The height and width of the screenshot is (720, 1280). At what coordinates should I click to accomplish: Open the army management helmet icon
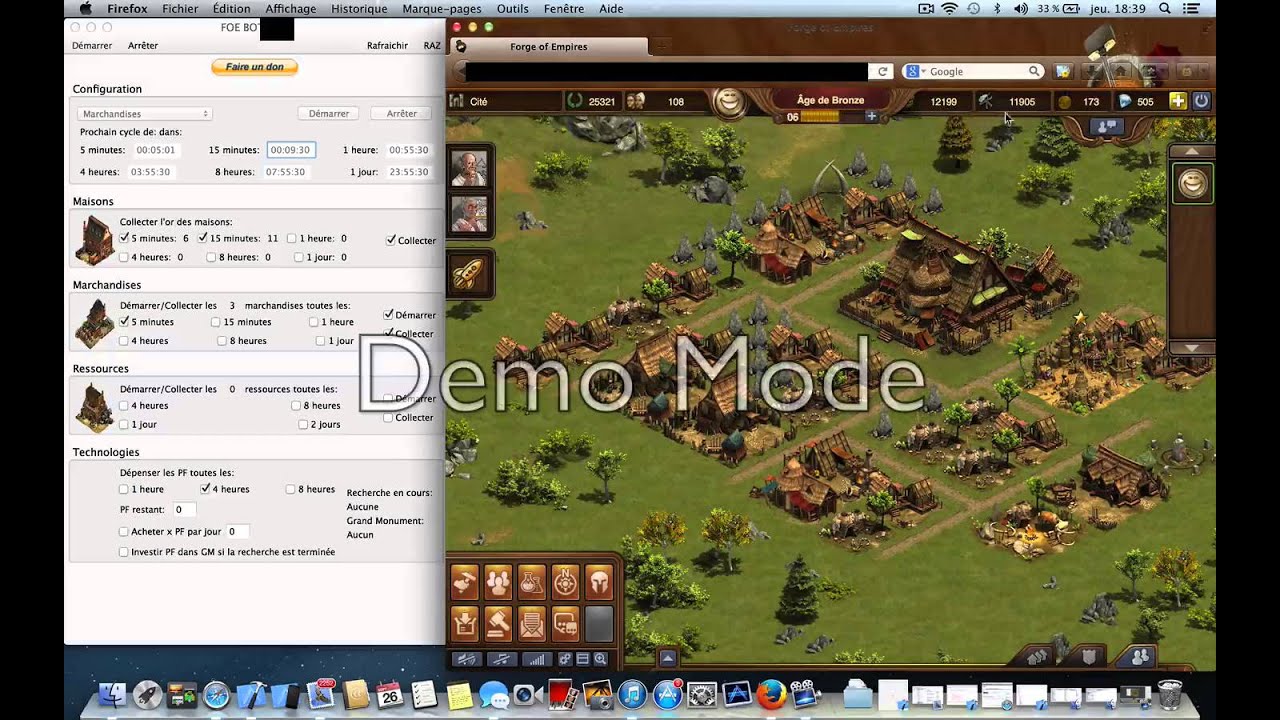pyautogui.click(x=598, y=581)
